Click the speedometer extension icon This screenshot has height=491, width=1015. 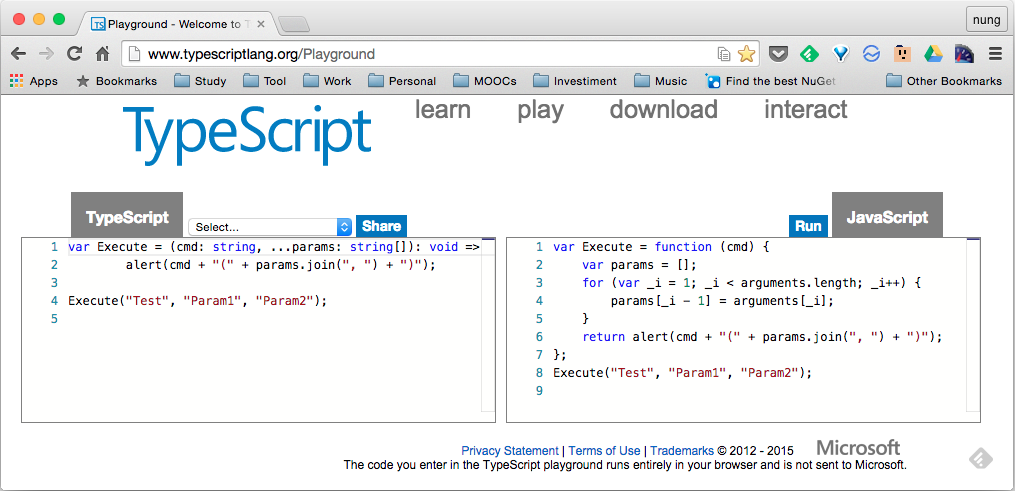coord(964,54)
